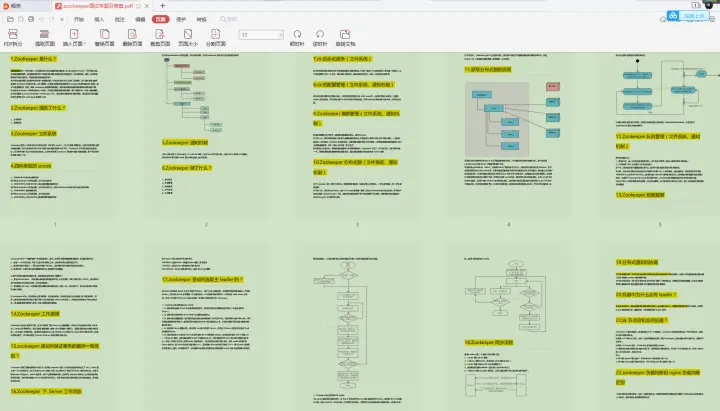720x411 pixels.
Task: Save document with the save icon
Action: point(21,19)
